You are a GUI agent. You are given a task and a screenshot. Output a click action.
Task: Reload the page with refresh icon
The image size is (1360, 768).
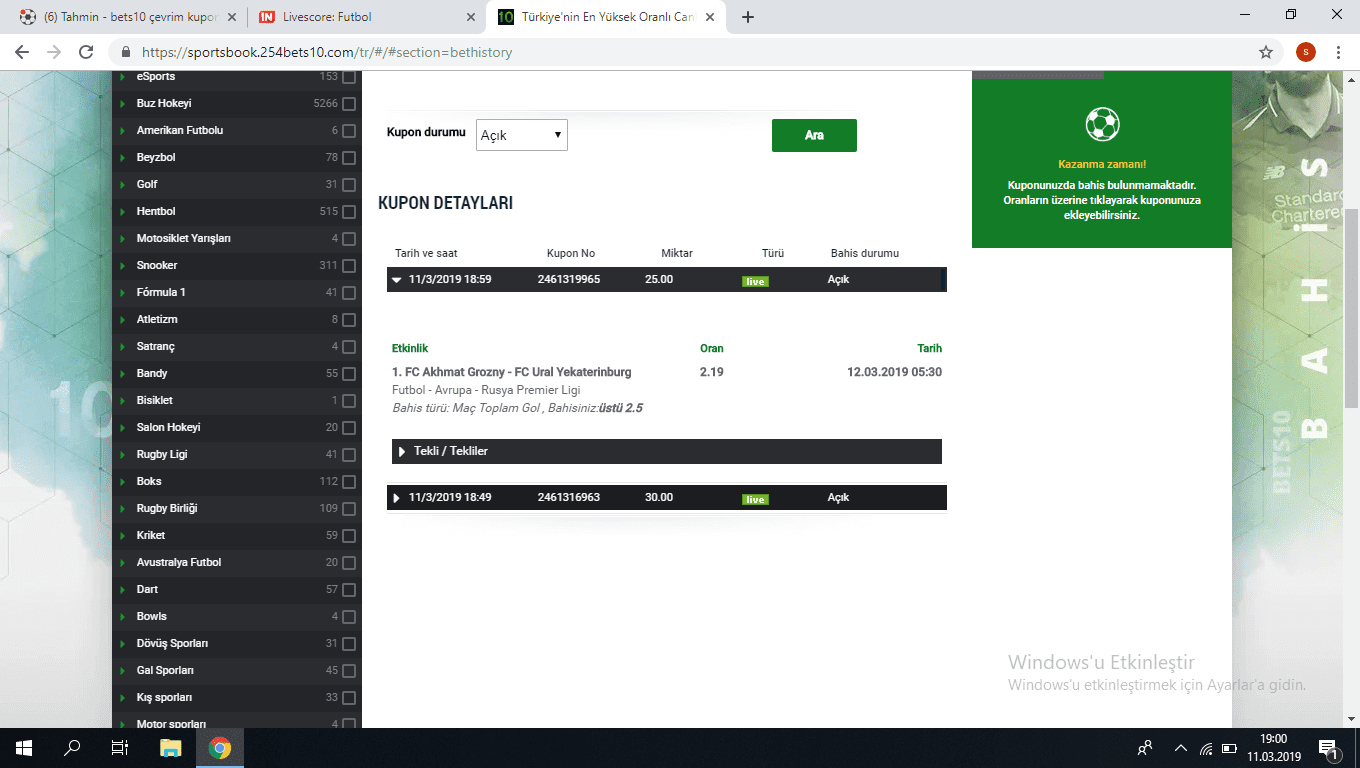[x=86, y=52]
